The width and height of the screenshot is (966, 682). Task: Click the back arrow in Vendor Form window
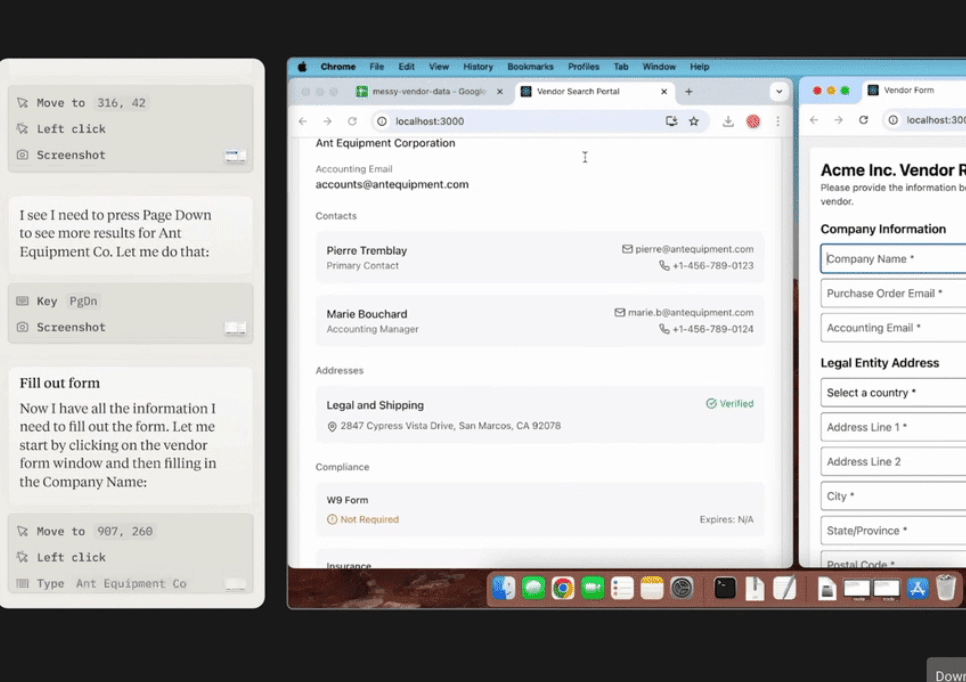click(x=814, y=120)
